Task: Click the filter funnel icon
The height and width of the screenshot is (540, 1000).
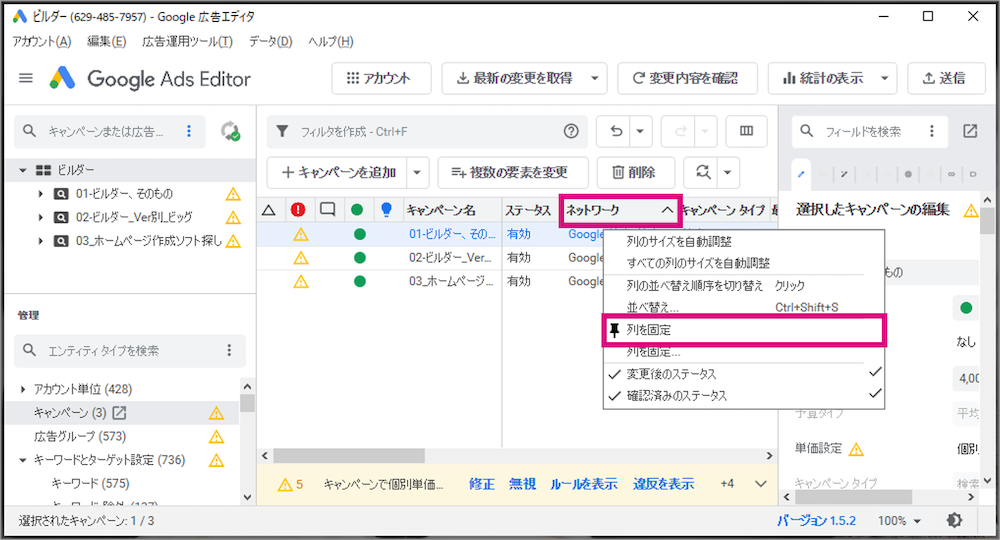Action: (282, 131)
